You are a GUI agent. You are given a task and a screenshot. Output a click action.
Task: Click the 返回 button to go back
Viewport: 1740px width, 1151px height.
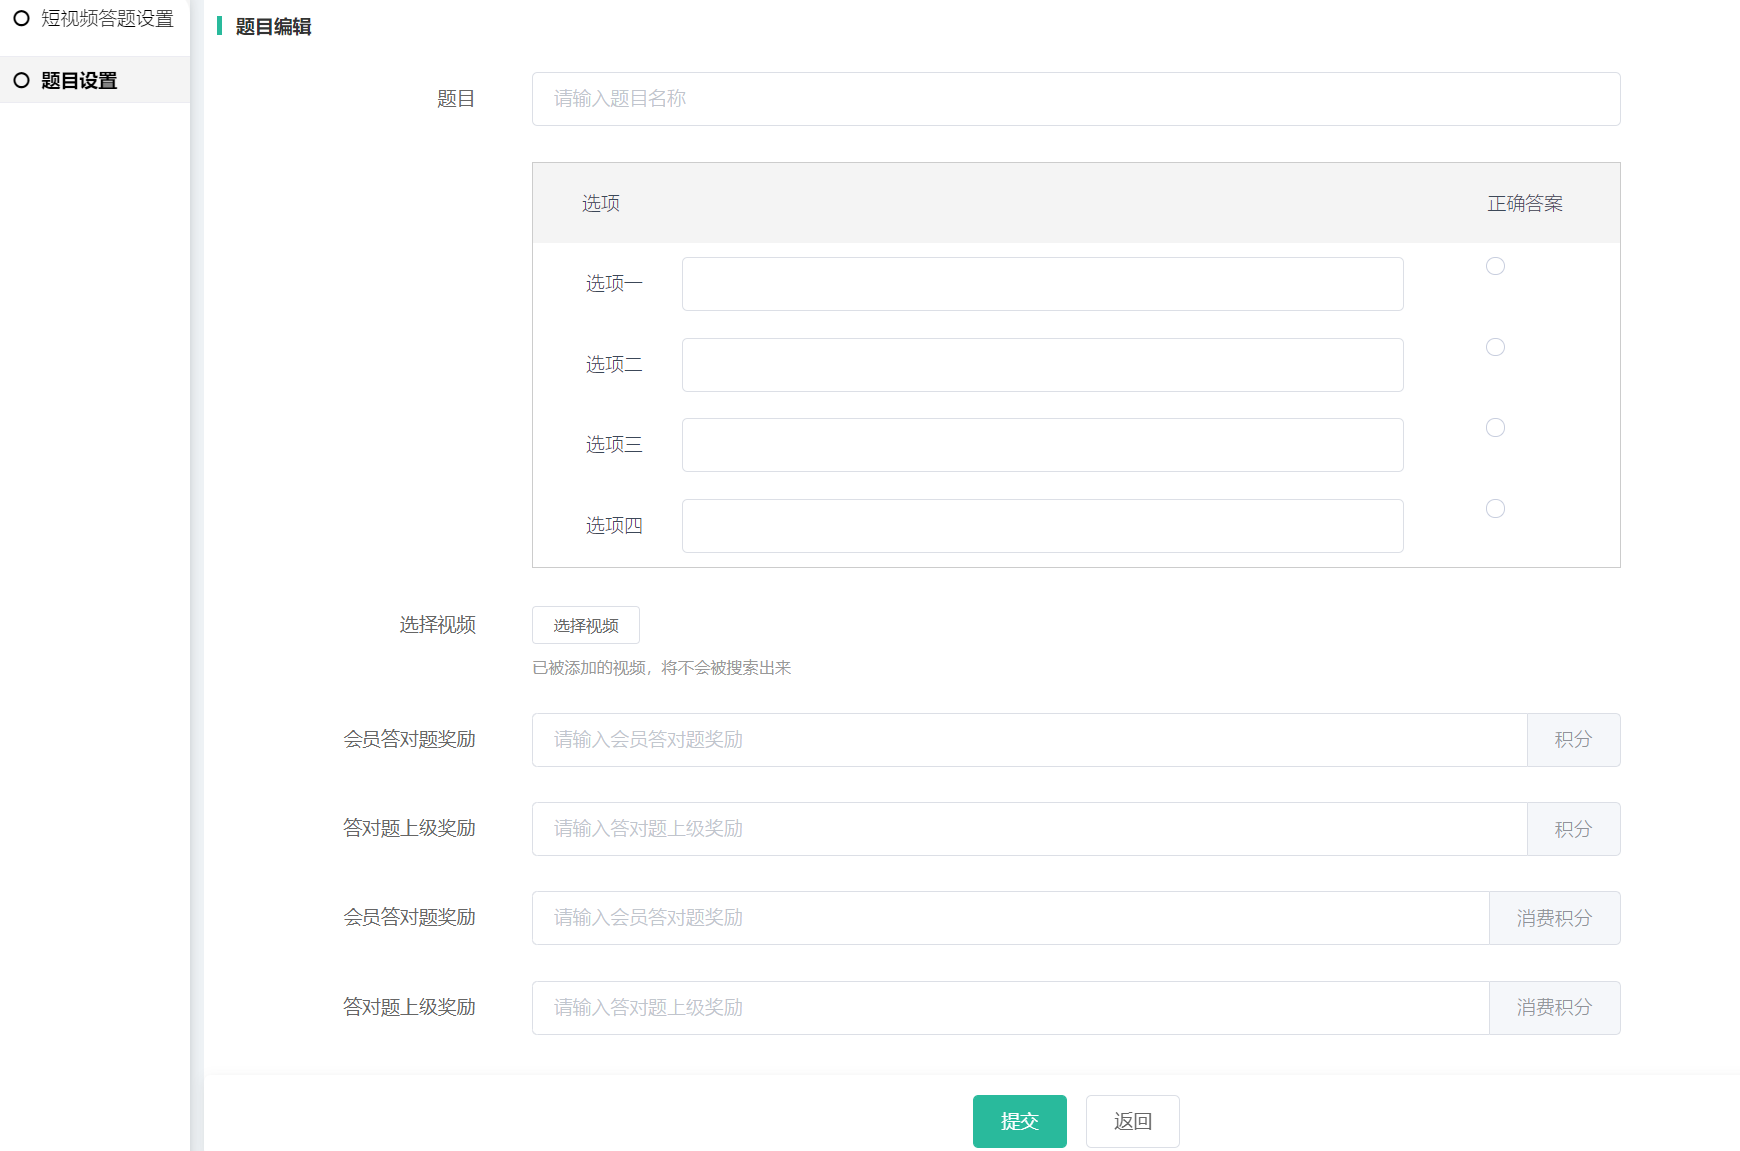pos(1132,1121)
